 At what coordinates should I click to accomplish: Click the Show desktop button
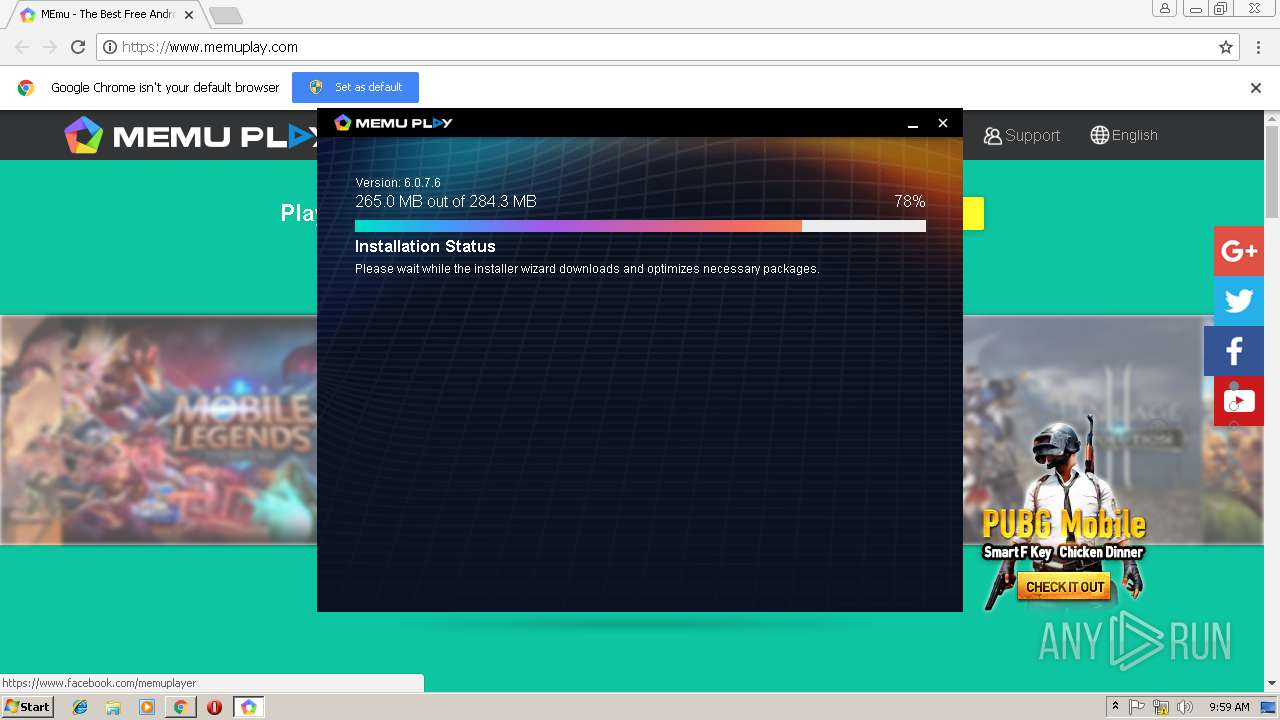pyautogui.click(x=1269, y=707)
